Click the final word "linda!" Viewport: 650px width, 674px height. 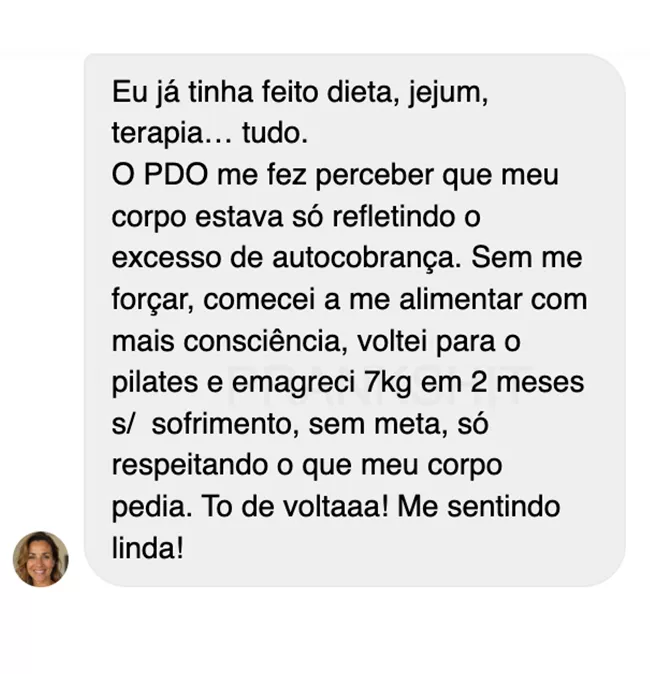147,548
